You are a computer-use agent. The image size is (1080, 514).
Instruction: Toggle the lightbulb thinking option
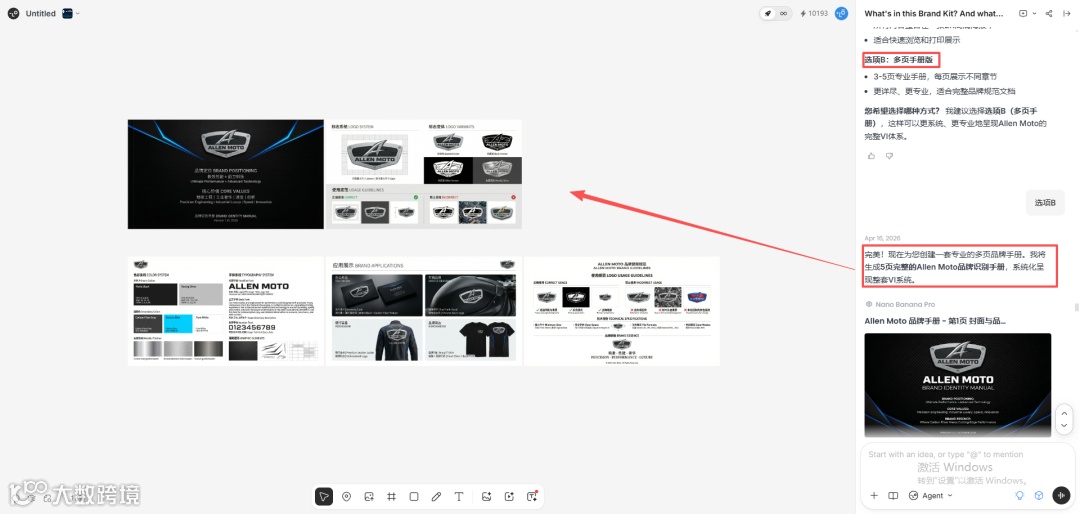tap(1020, 495)
